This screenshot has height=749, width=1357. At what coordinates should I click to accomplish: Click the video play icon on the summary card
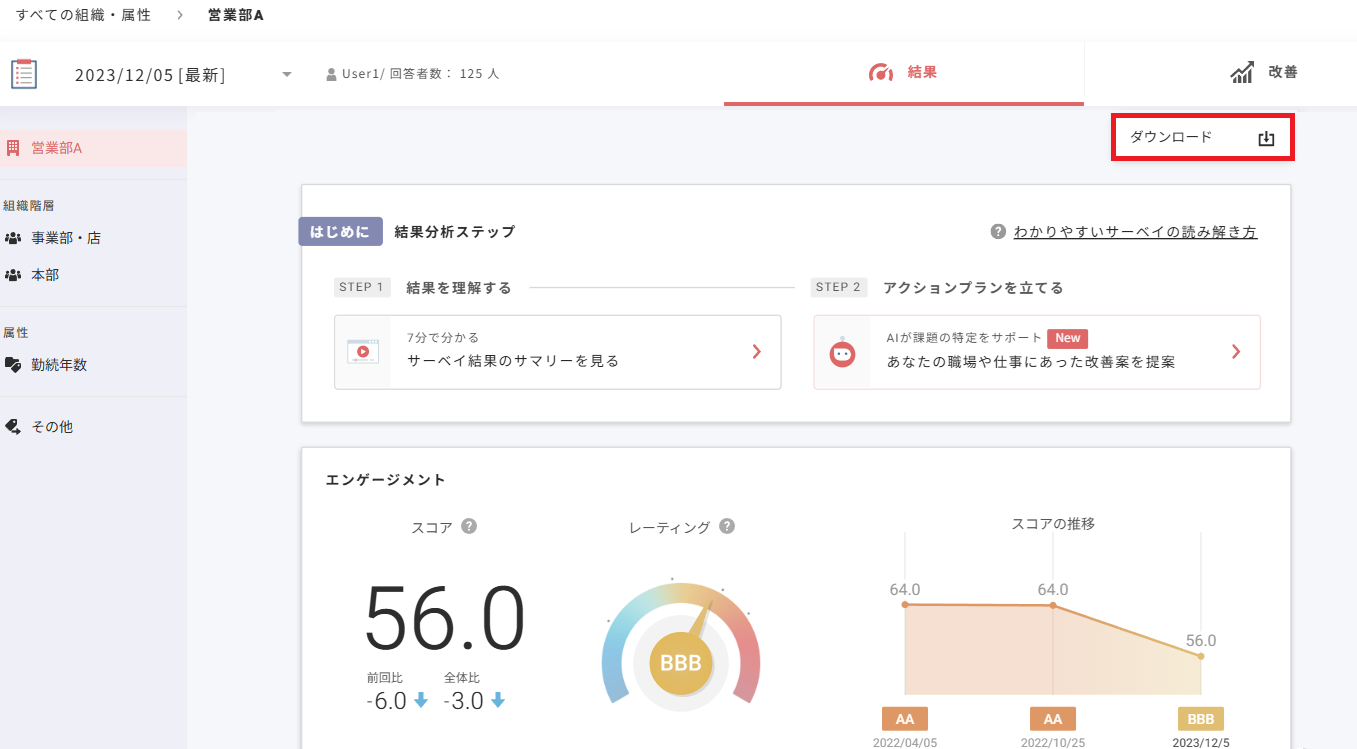[x=362, y=352]
